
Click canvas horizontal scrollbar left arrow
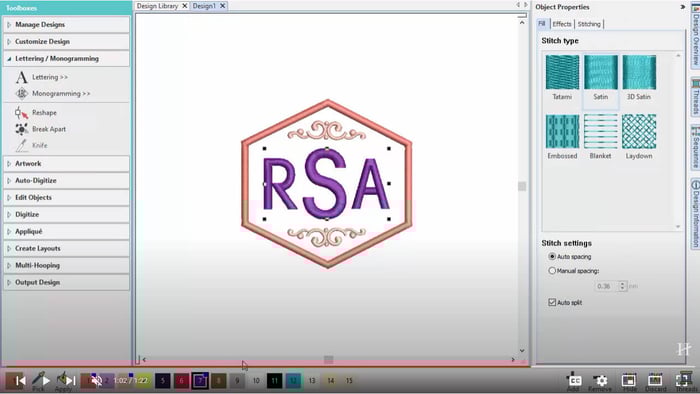tap(144, 359)
